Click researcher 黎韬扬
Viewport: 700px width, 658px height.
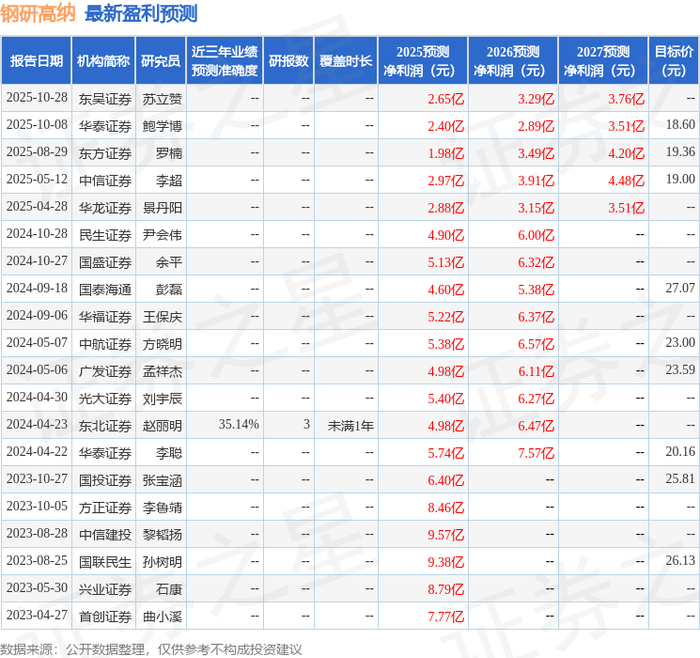click(x=162, y=534)
